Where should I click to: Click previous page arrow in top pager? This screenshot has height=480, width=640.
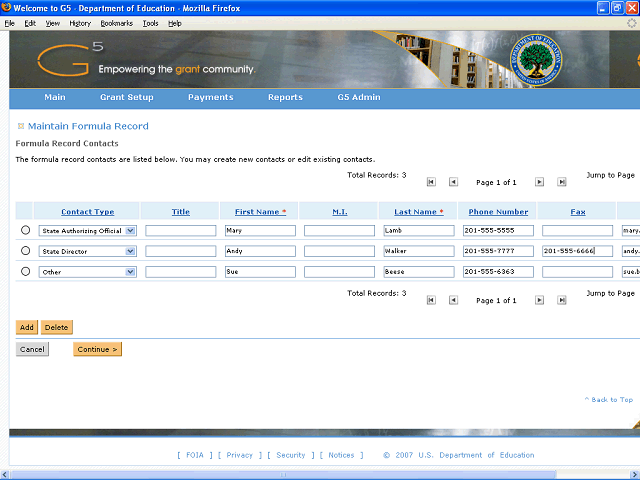453,182
